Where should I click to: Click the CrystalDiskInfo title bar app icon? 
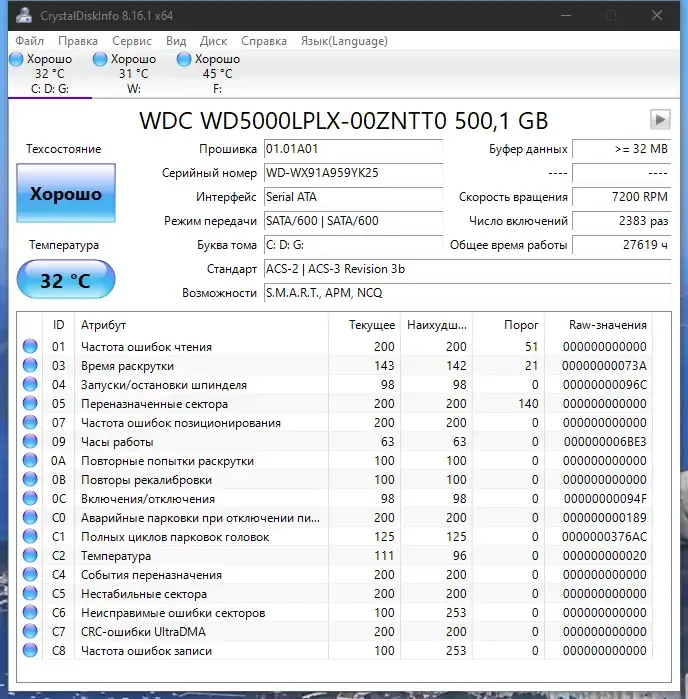point(24,15)
